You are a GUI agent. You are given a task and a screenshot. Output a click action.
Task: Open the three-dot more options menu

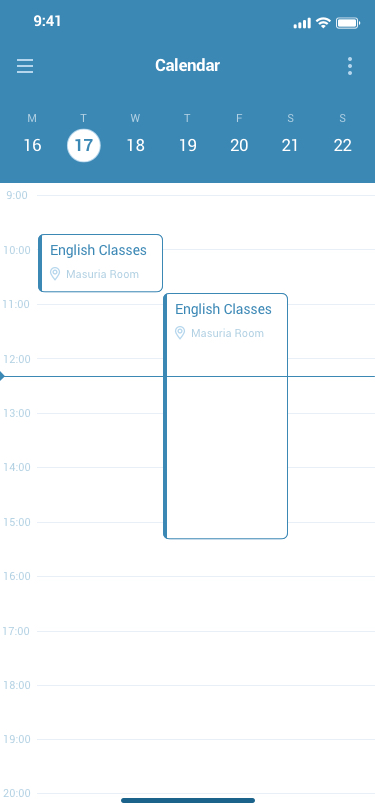(x=350, y=66)
